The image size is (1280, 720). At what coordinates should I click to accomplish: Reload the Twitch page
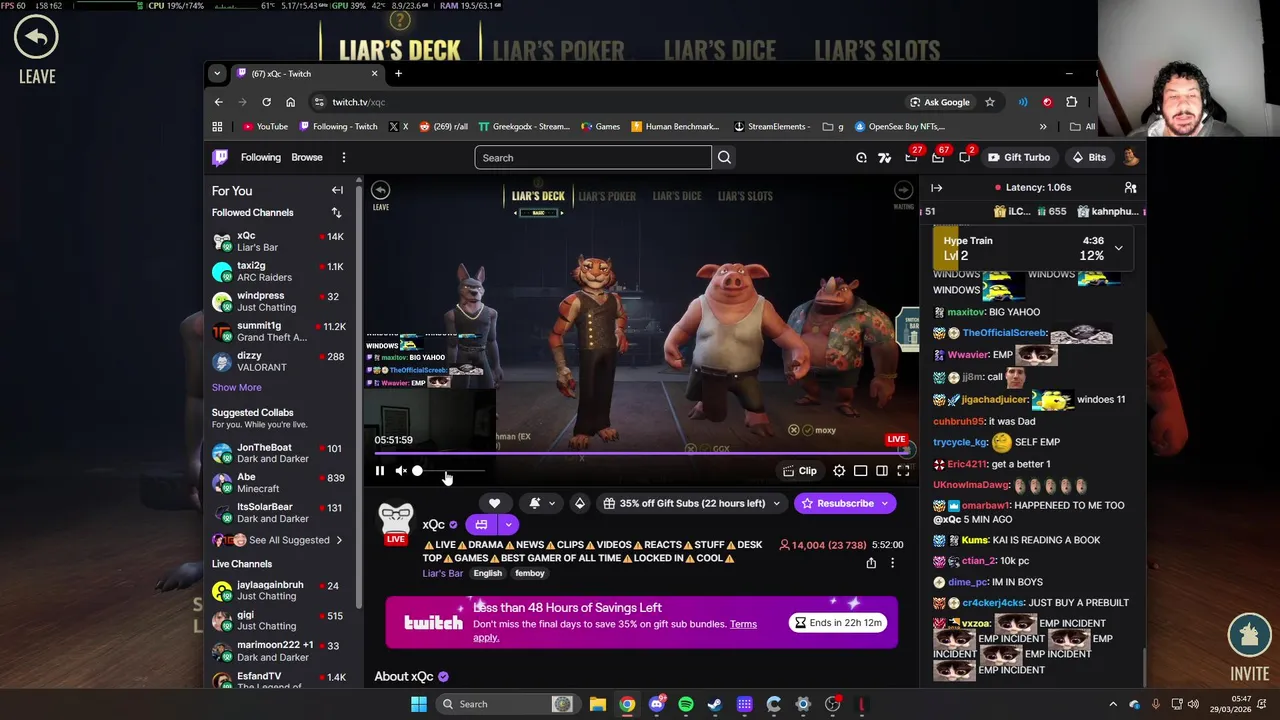[x=266, y=102]
